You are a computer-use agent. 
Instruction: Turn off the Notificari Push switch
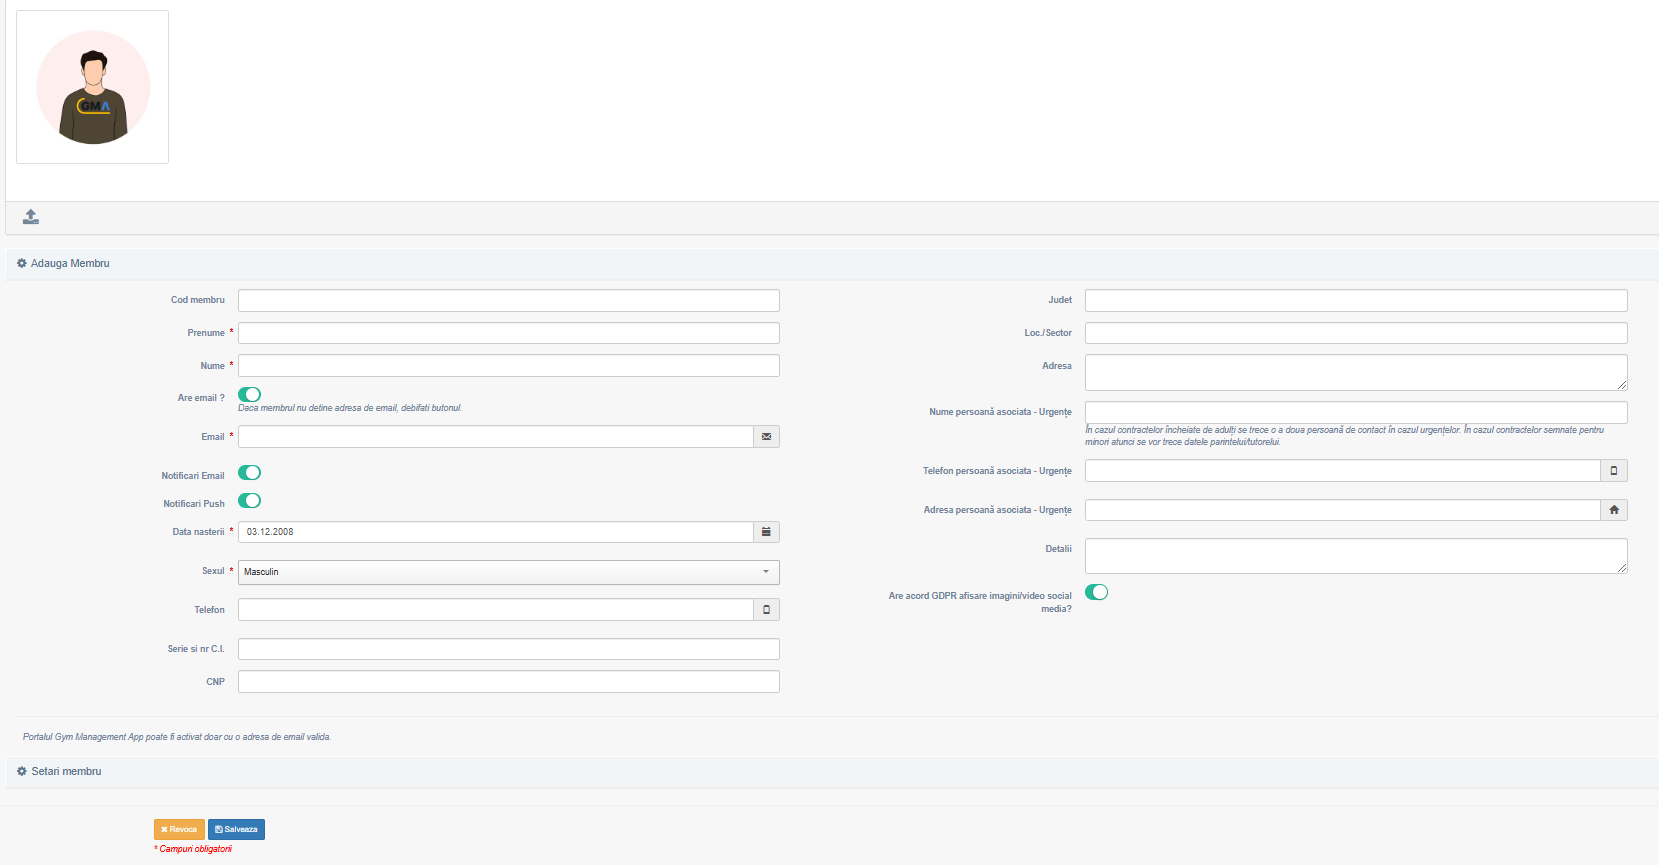point(249,501)
